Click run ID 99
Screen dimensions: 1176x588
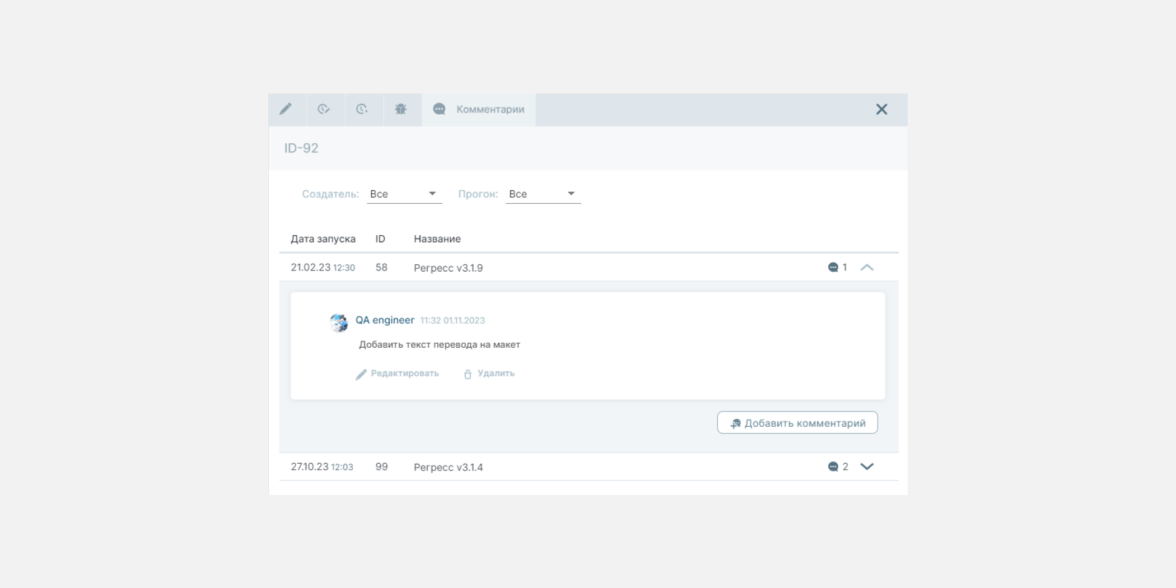(382, 466)
